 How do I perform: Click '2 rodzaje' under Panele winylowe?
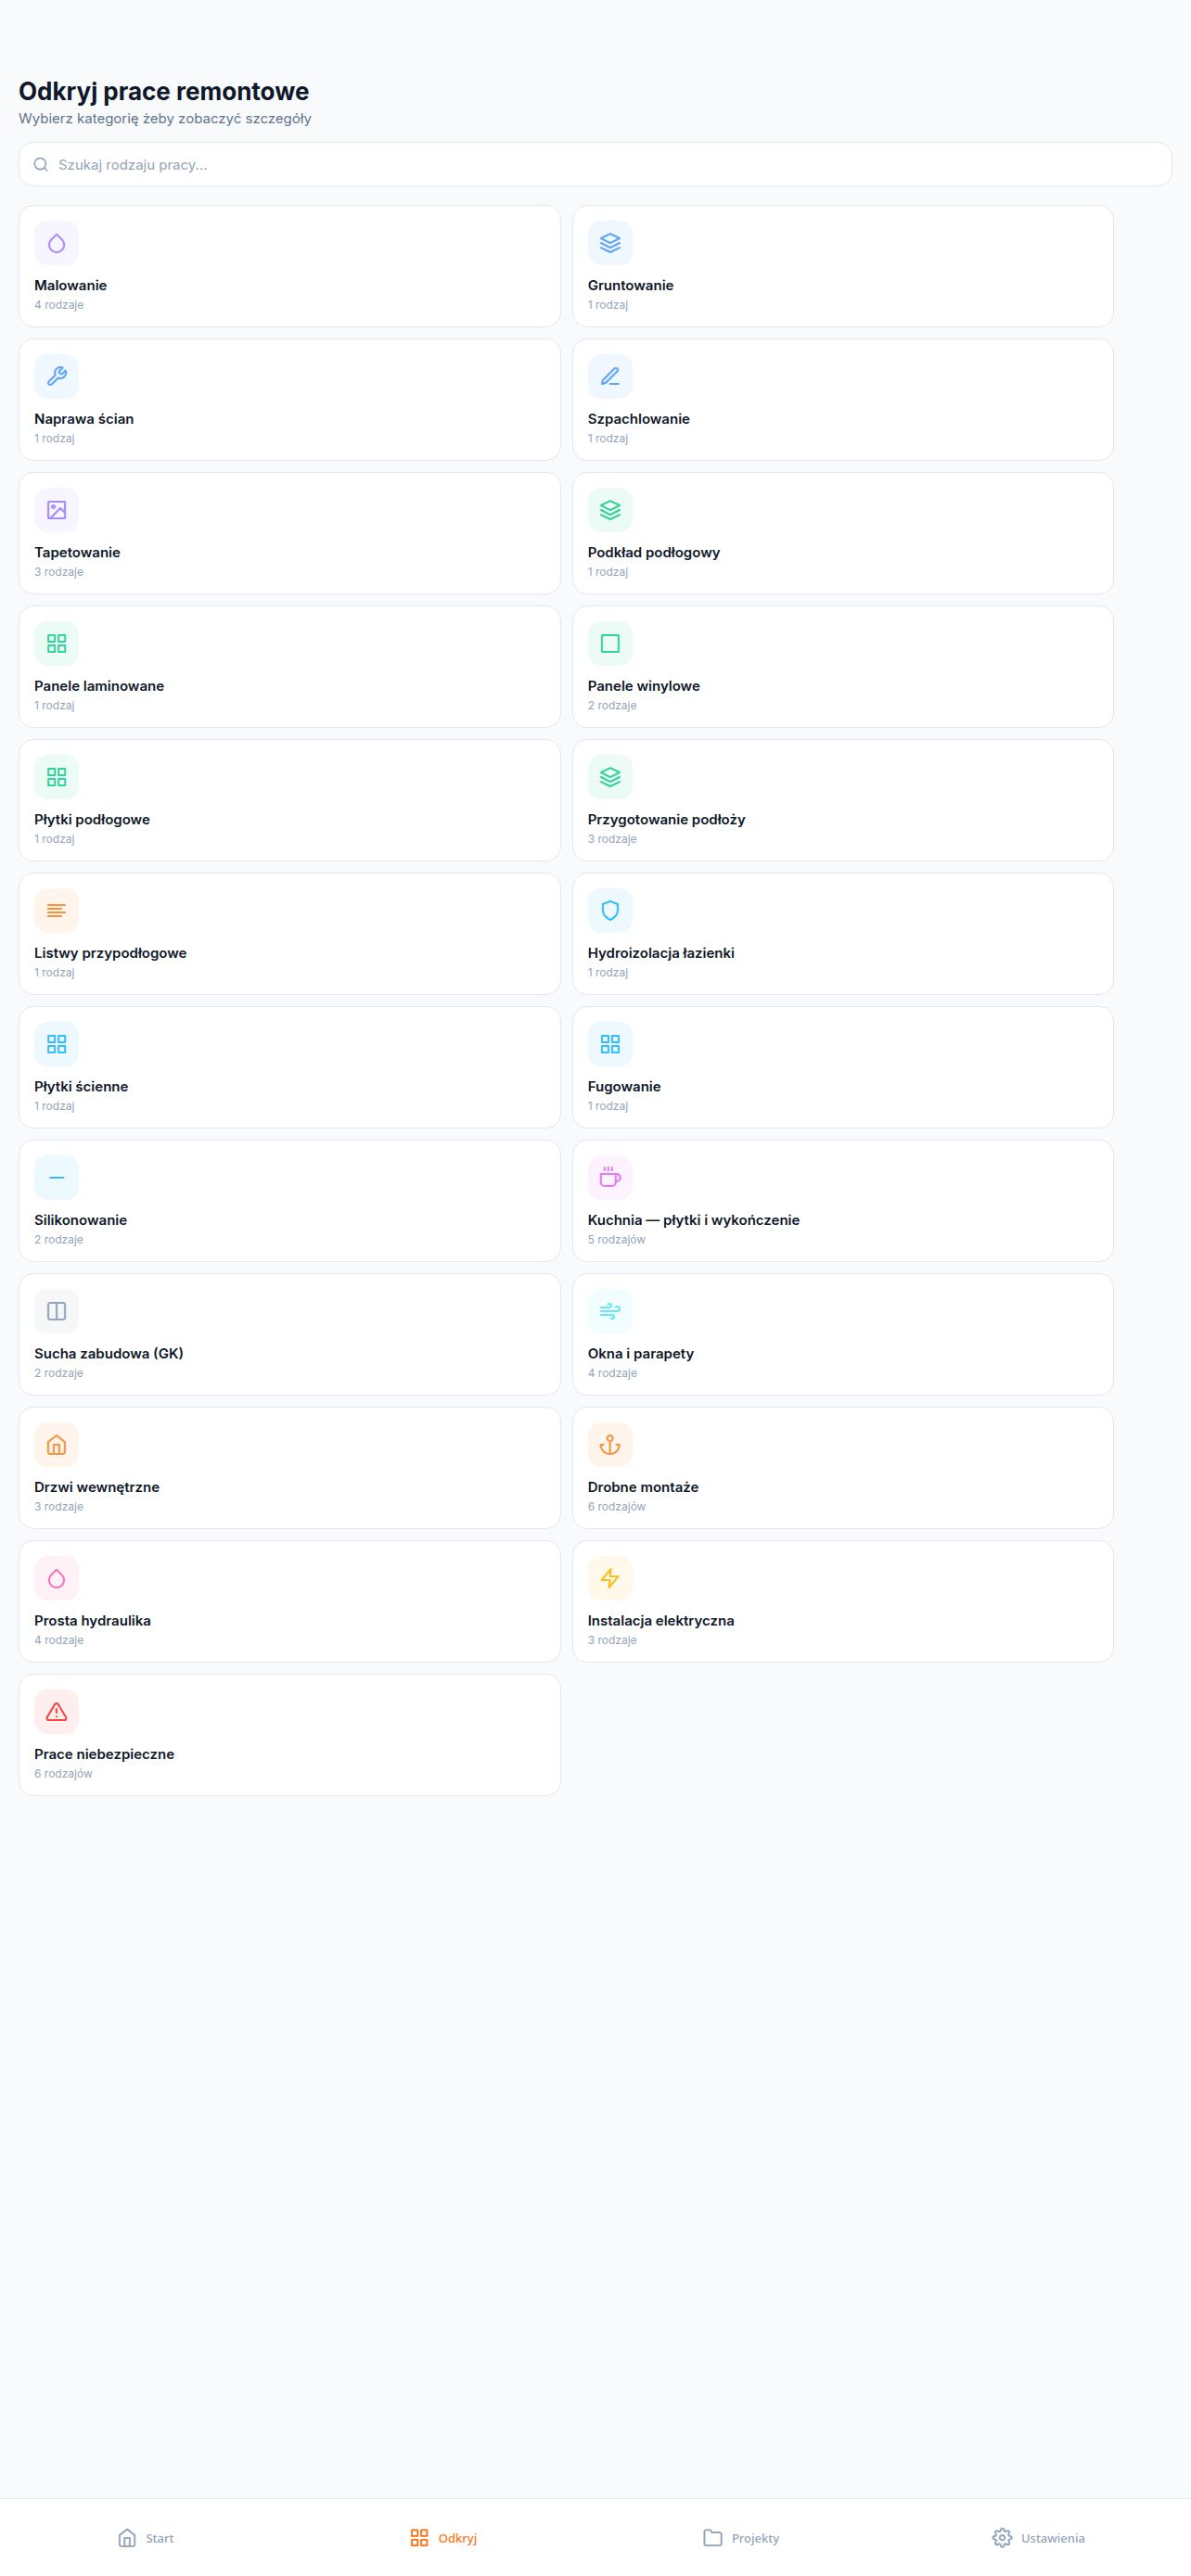612,705
